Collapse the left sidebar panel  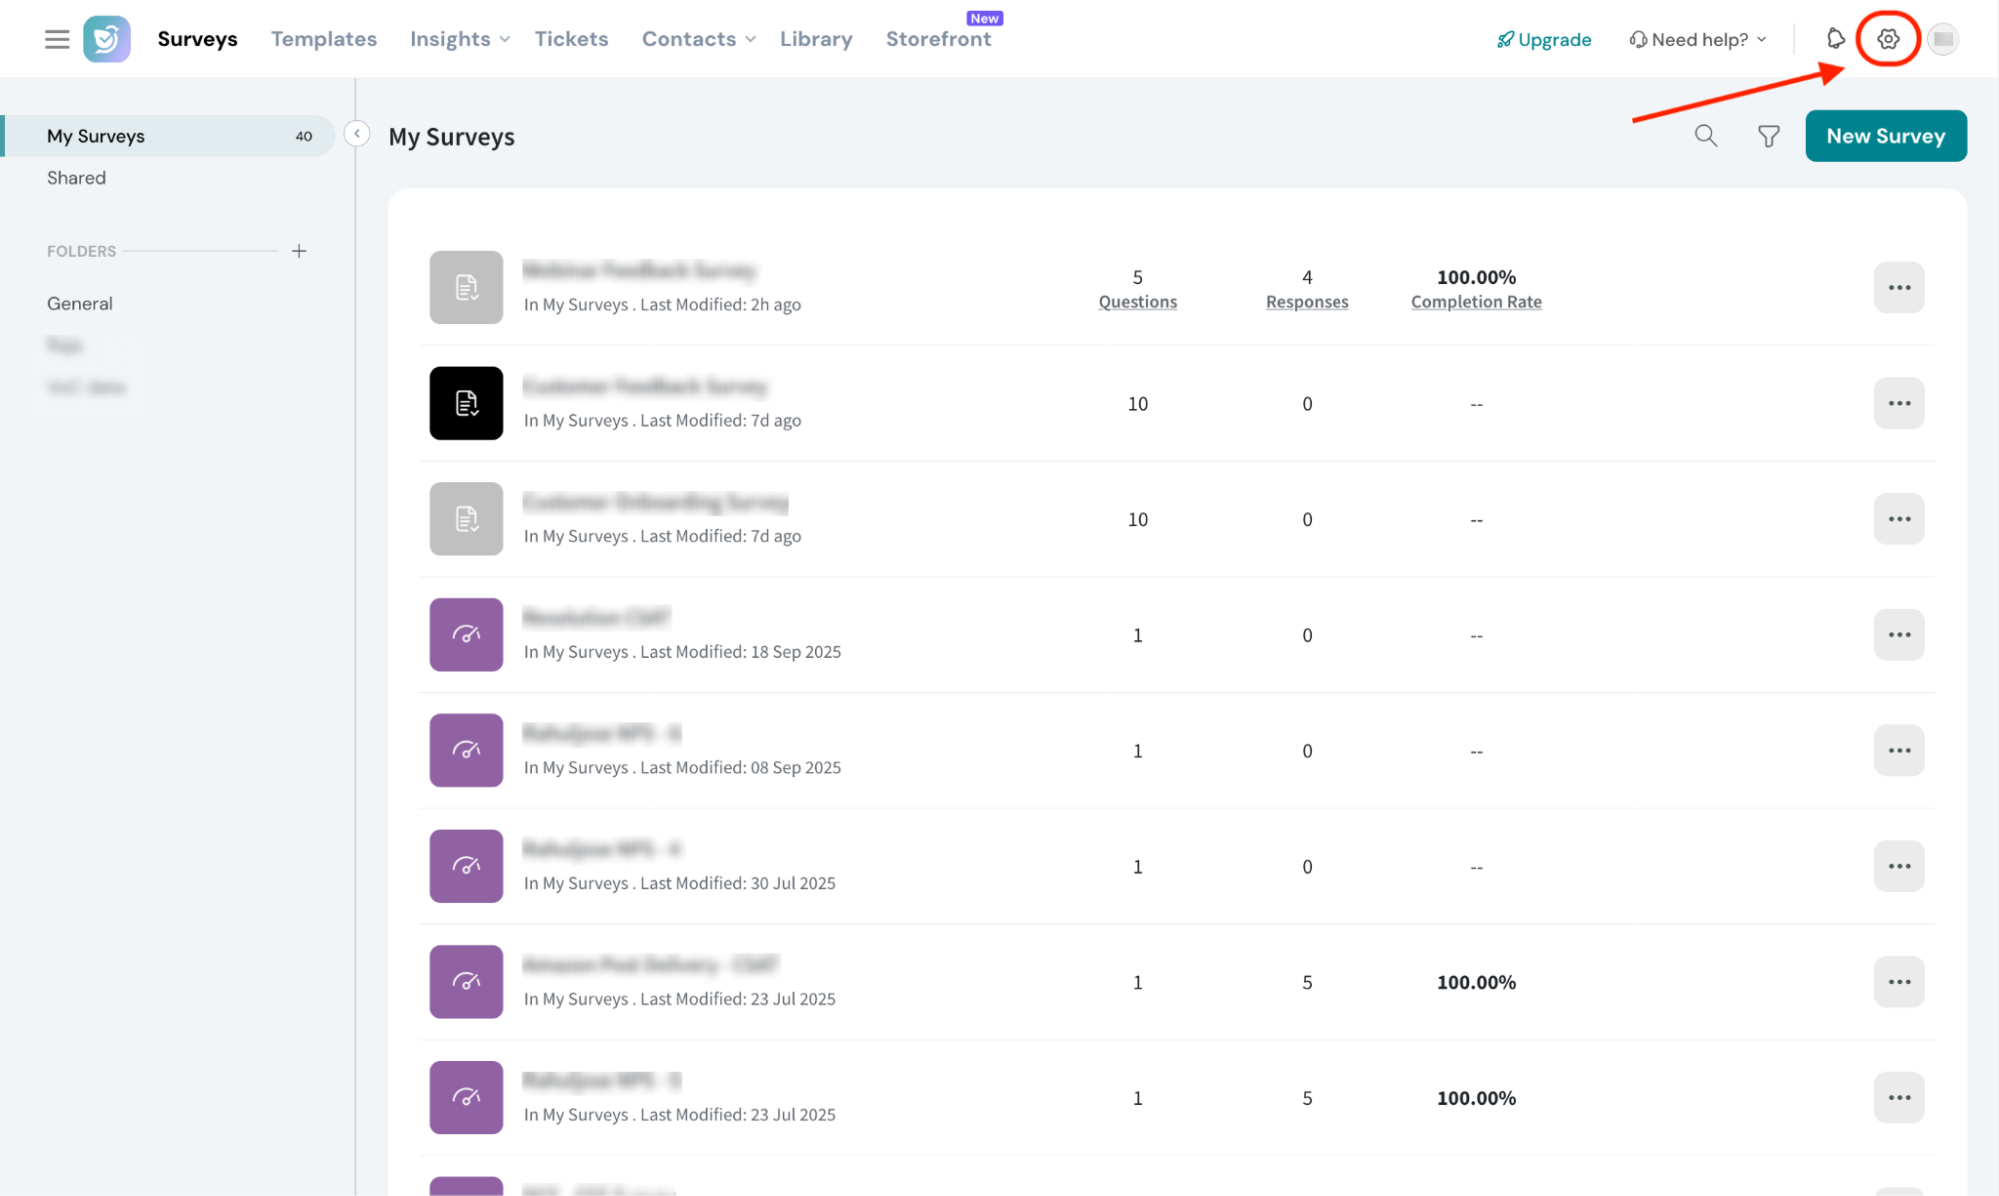coord(357,133)
